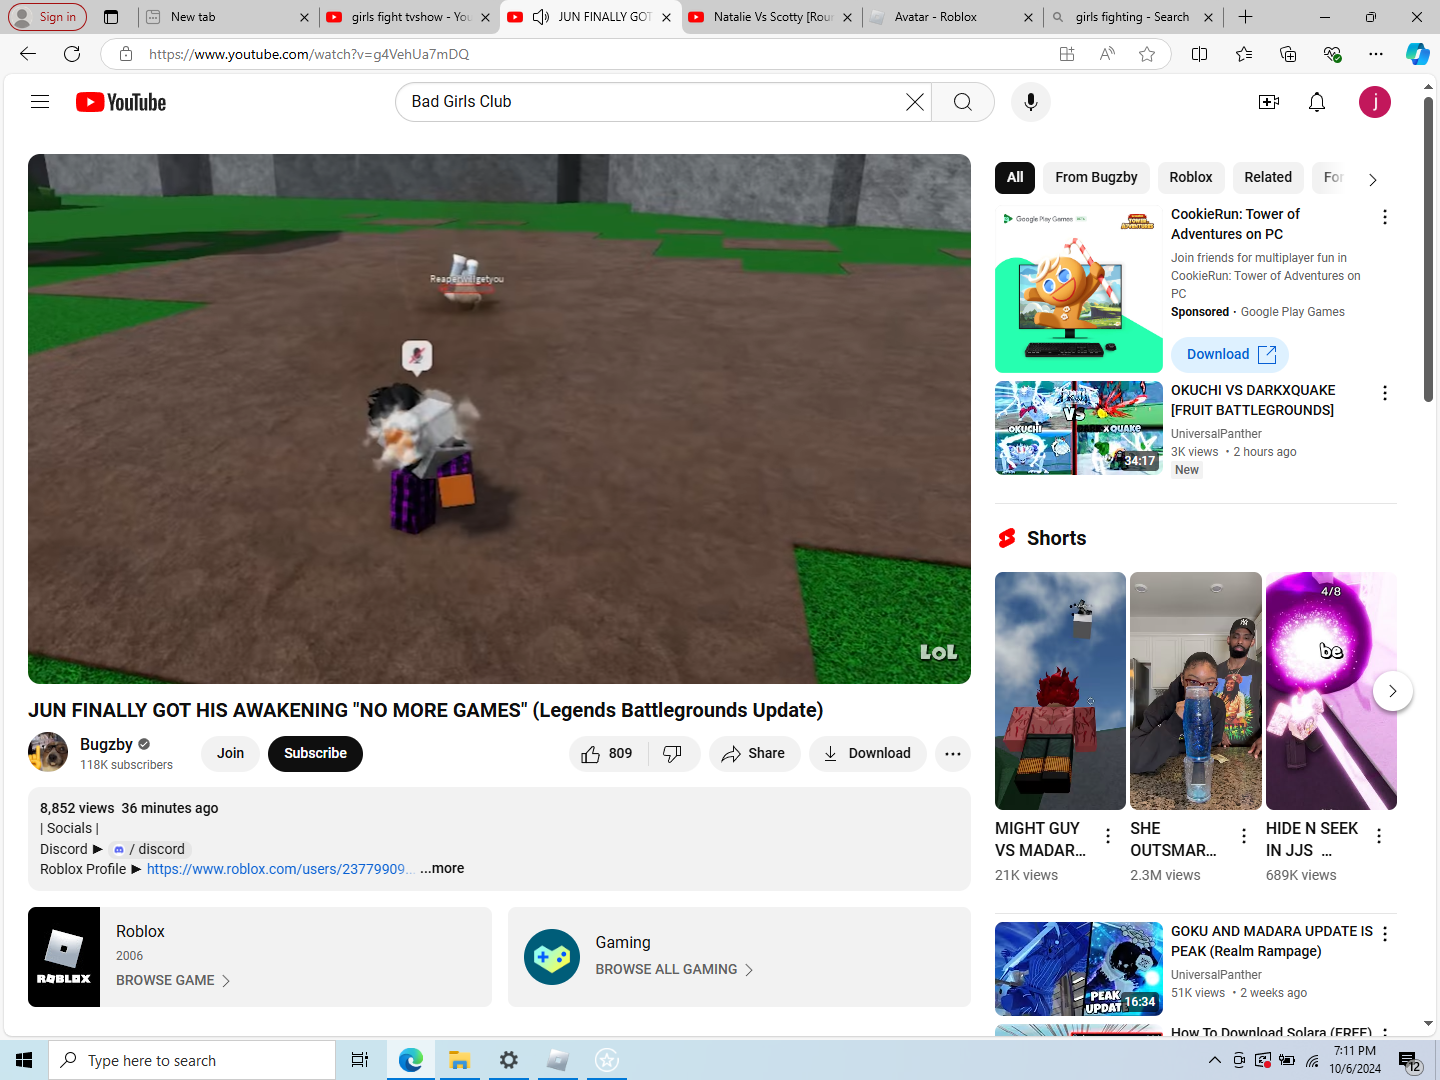Switch to Natalie Vs Scotty tab
Viewport: 1440px width, 1080px height.
(x=770, y=17)
